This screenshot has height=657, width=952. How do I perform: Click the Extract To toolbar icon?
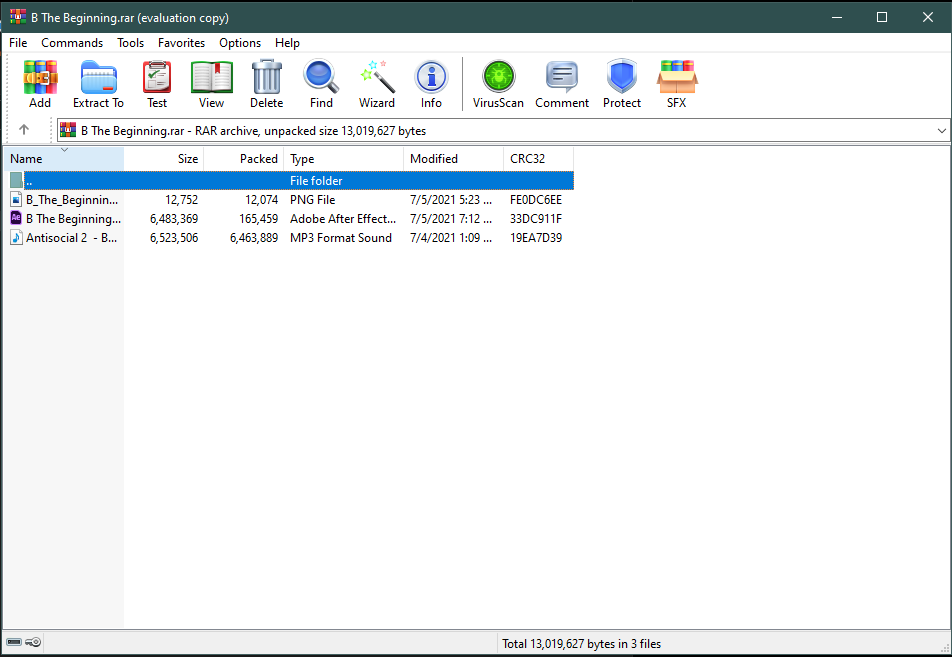98,84
